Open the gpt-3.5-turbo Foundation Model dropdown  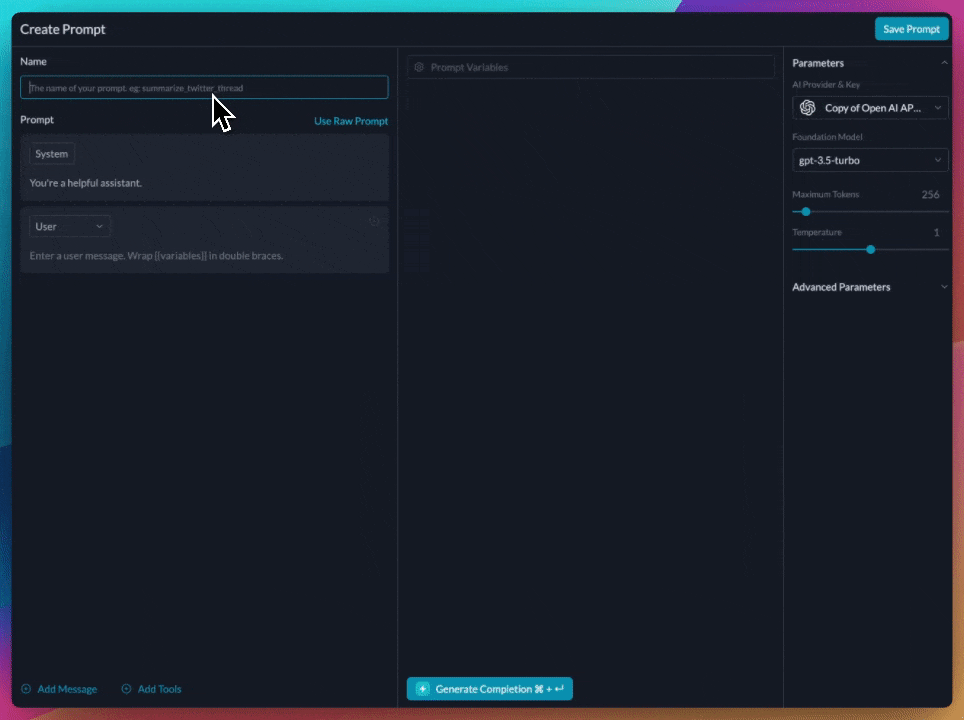click(x=870, y=160)
